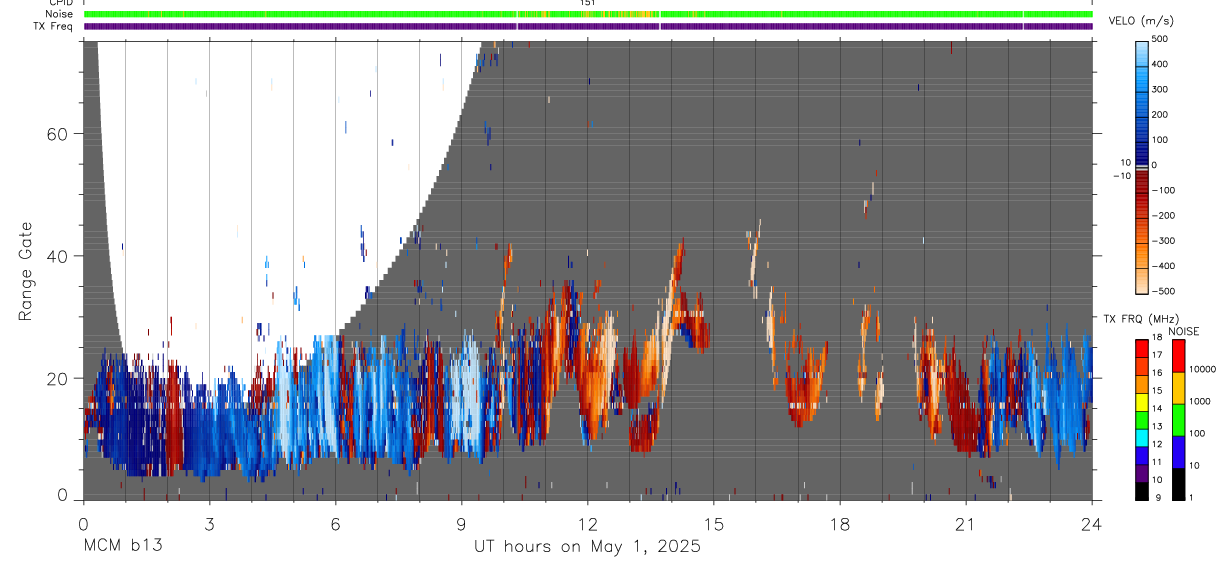
Task: Click the '15' tick on UT hours axis
Action: (714, 524)
